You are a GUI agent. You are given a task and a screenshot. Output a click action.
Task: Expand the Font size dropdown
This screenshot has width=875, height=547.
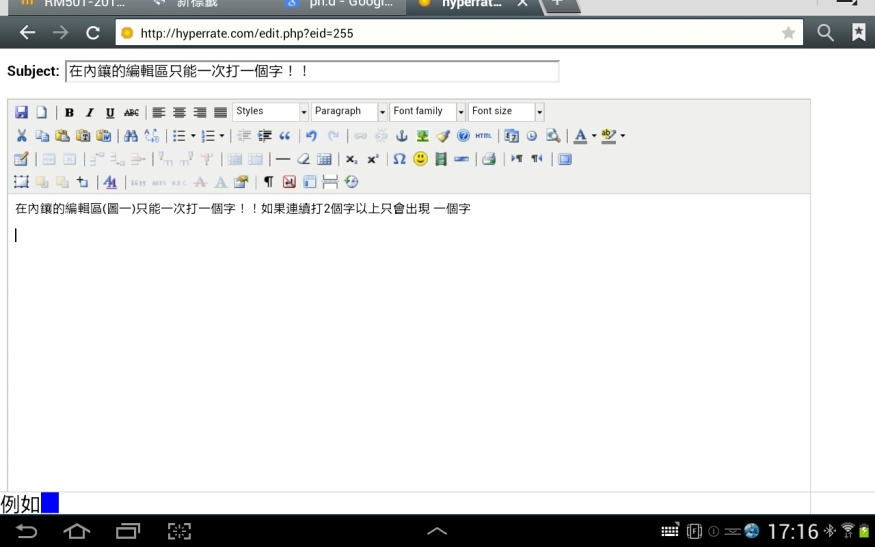click(x=506, y=112)
